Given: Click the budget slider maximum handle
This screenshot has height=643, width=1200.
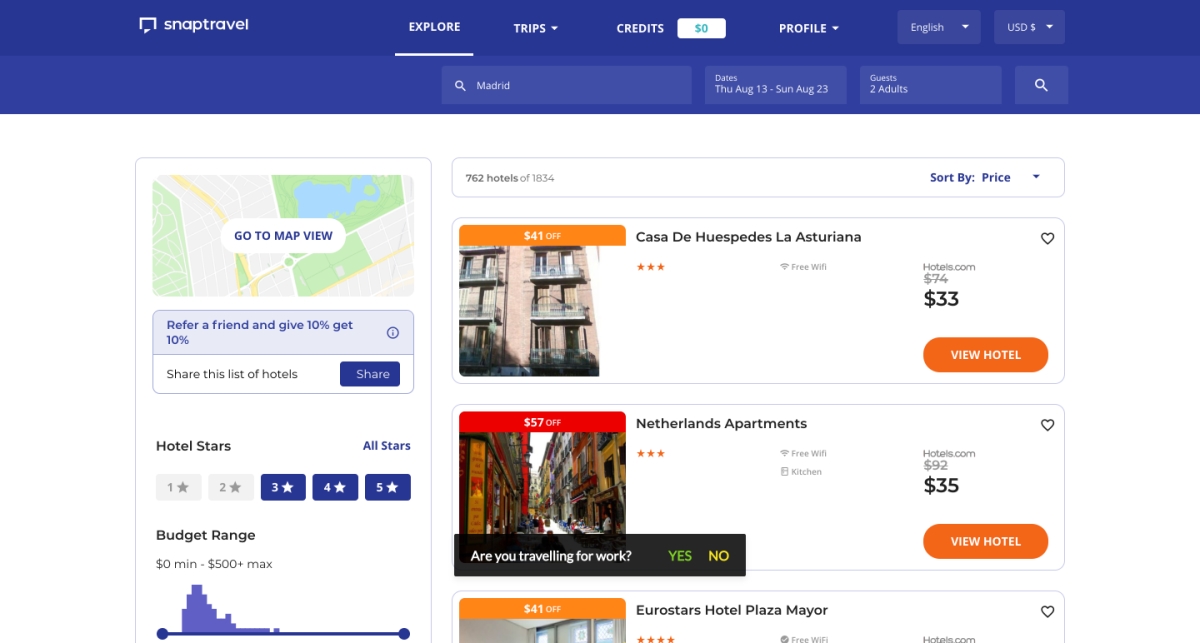Looking at the screenshot, I should [404, 633].
